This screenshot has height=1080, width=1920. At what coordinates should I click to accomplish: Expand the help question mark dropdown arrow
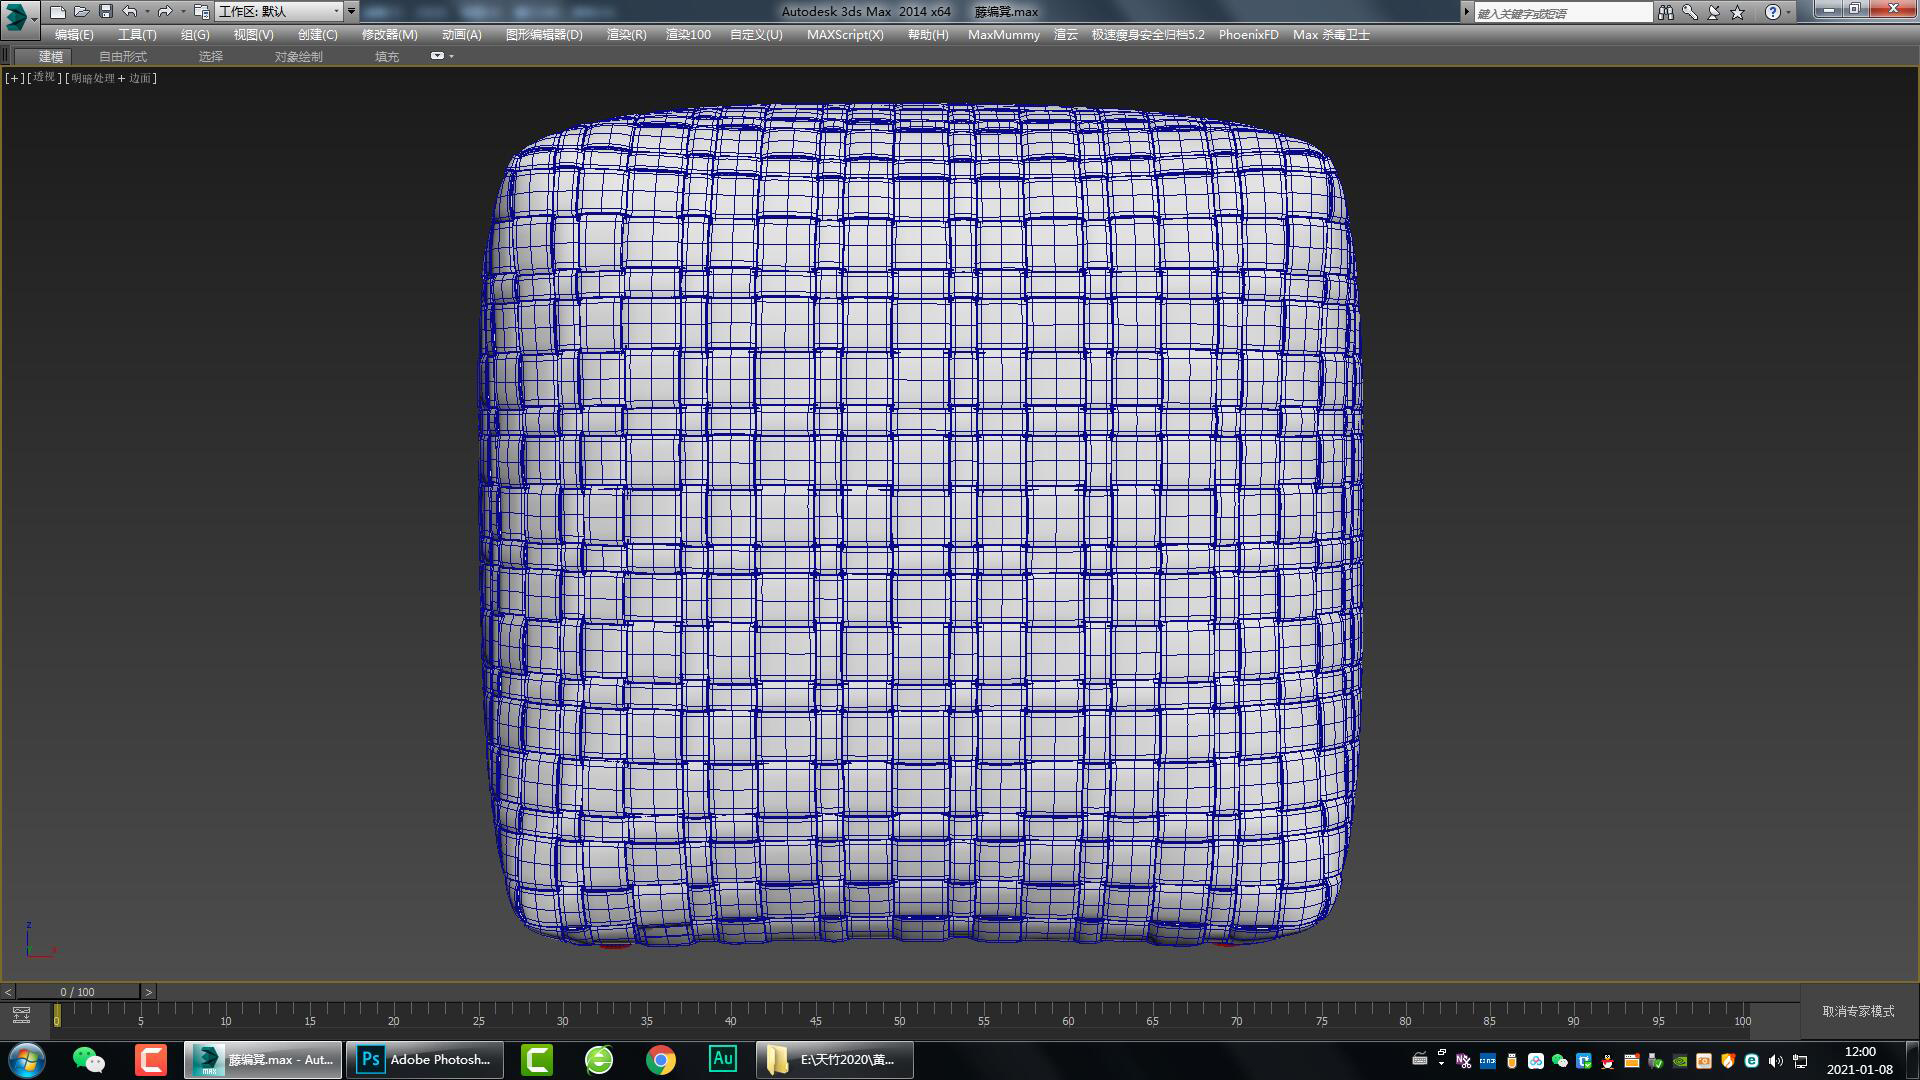click(x=1789, y=12)
